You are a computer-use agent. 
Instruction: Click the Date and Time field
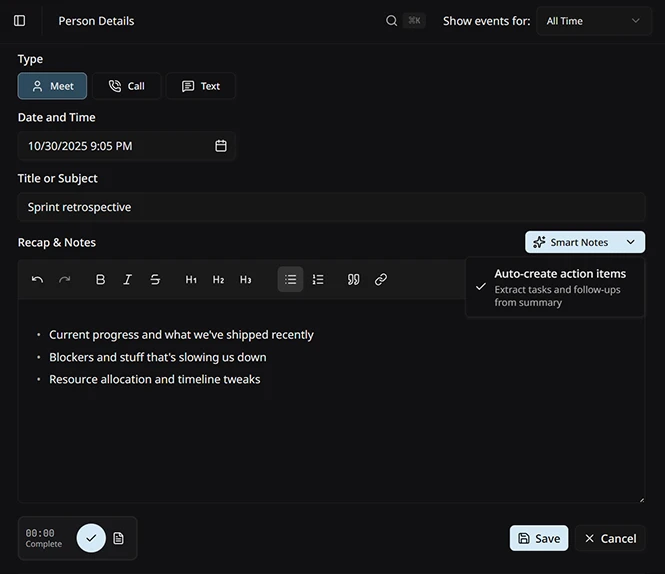click(x=126, y=146)
